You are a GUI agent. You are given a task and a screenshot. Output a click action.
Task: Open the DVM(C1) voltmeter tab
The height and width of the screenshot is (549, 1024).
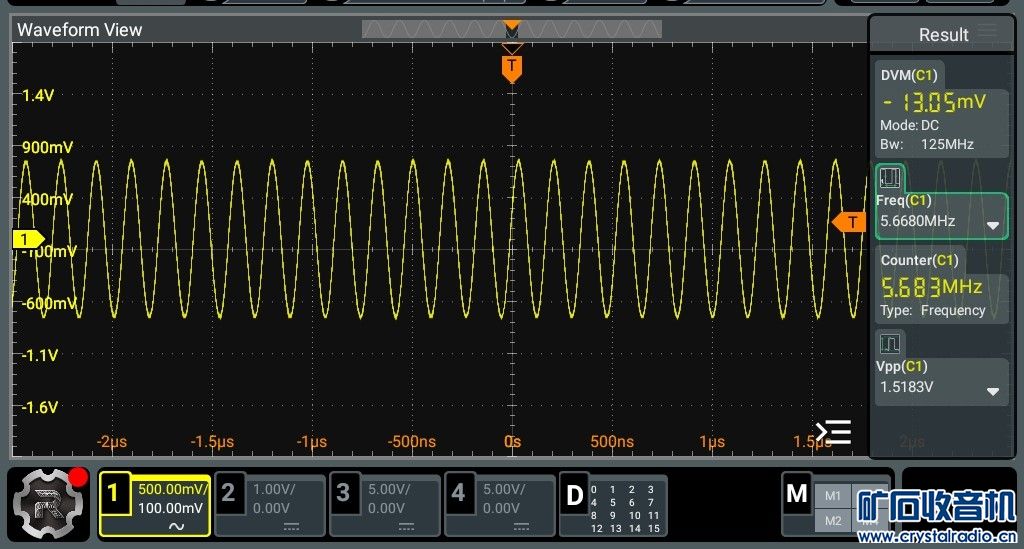(x=908, y=75)
